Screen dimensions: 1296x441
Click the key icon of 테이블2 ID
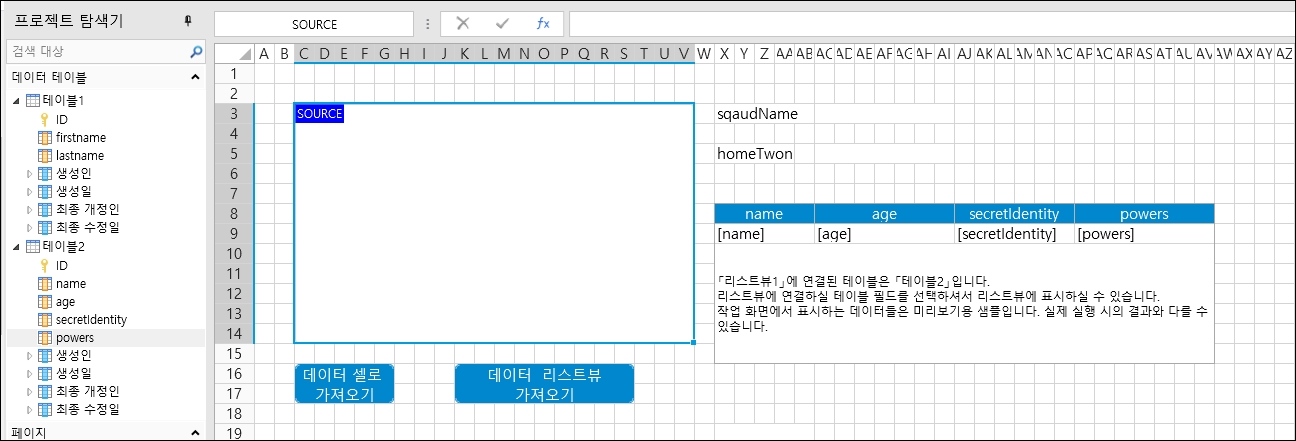[x=44, y=265]
